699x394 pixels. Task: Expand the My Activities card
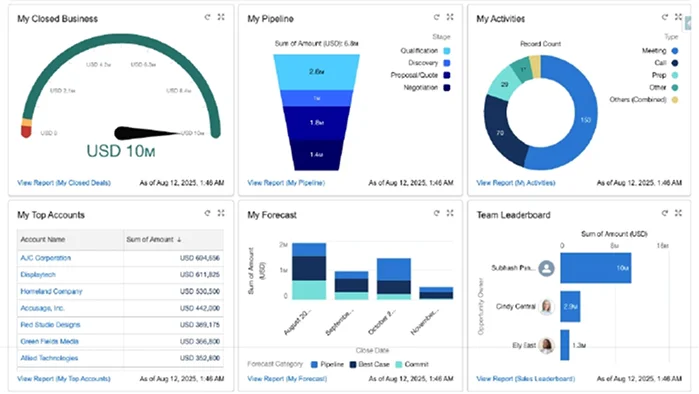click(678, 17)
